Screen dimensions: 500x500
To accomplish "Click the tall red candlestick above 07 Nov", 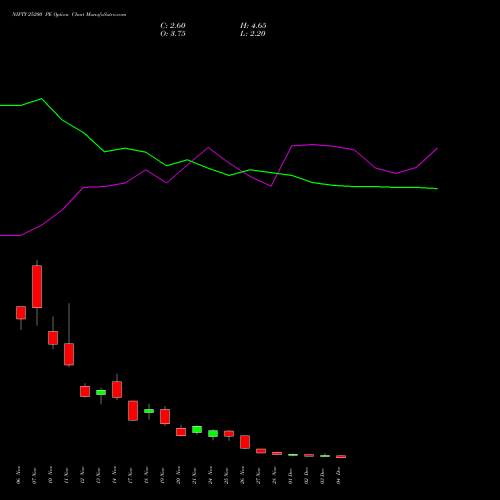I will coord(37,286).
